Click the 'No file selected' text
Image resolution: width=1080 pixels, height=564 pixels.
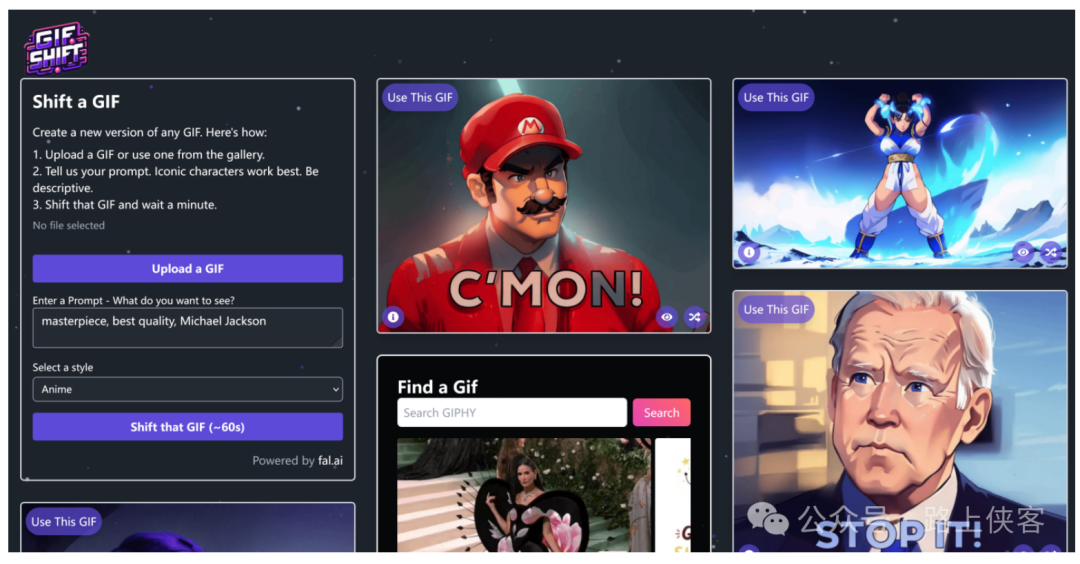click(69, 225)
